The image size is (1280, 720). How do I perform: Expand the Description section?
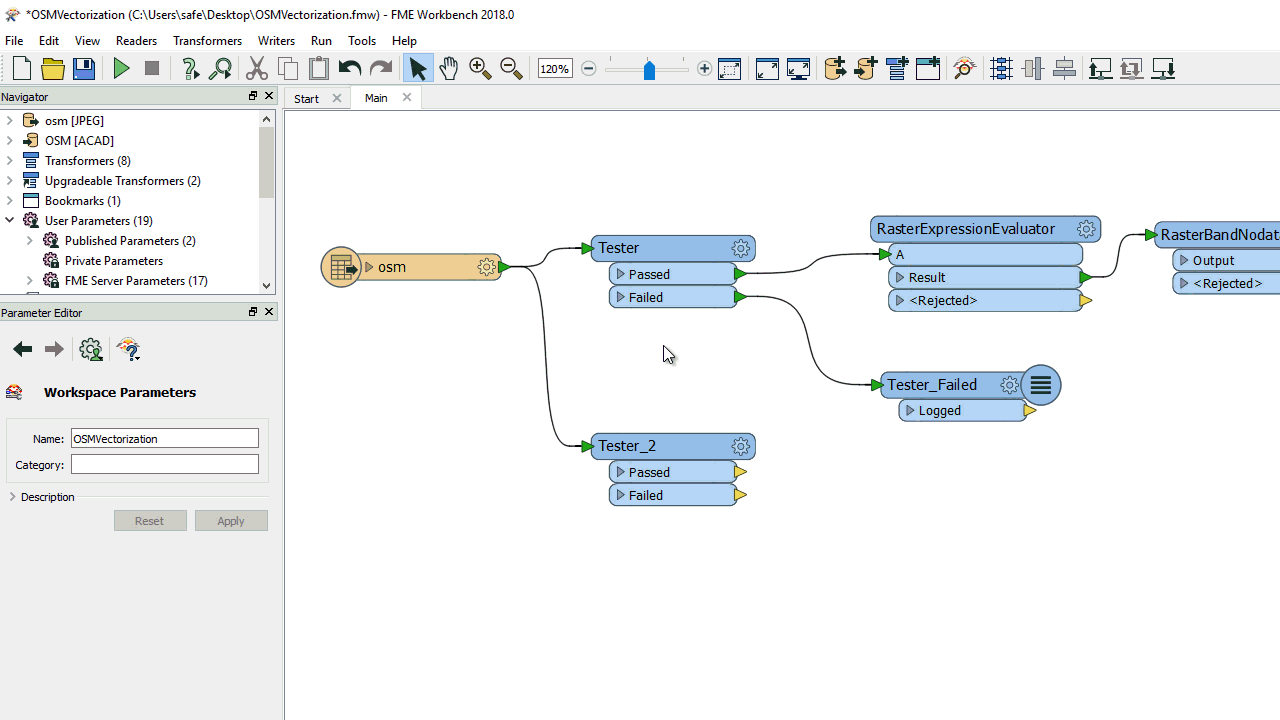13,497
